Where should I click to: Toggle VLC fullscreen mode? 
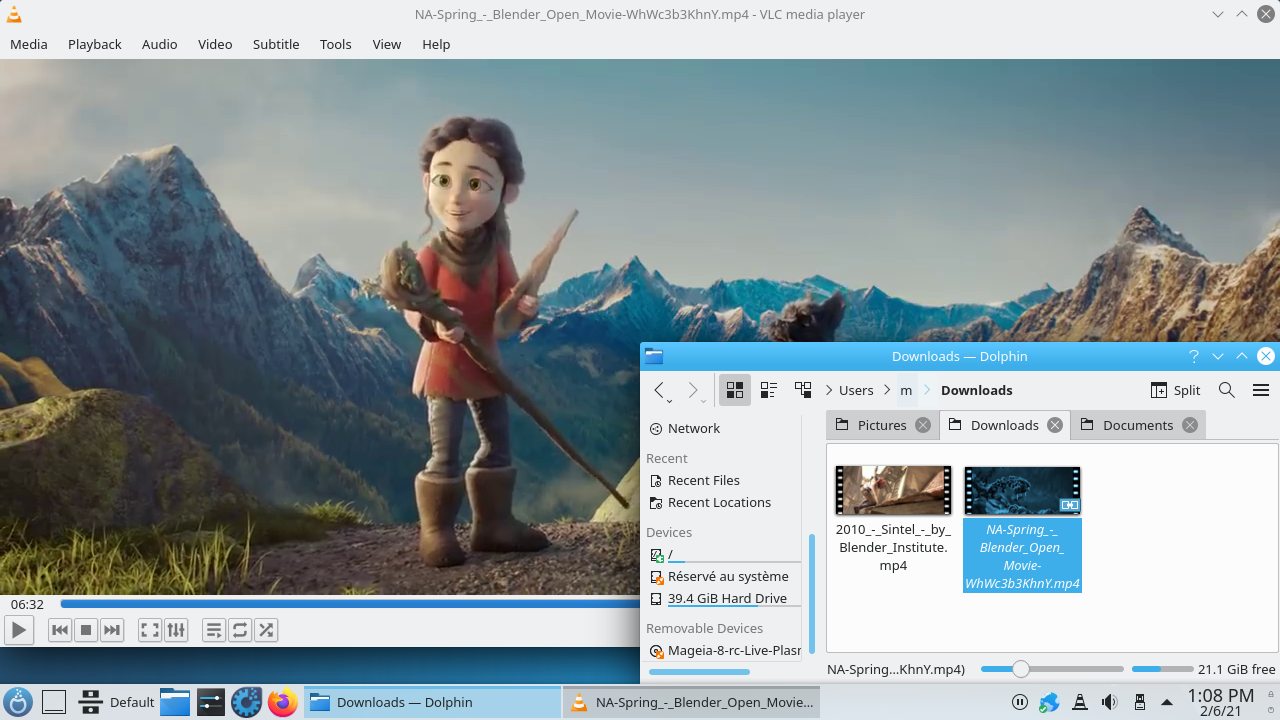point(150,630)
